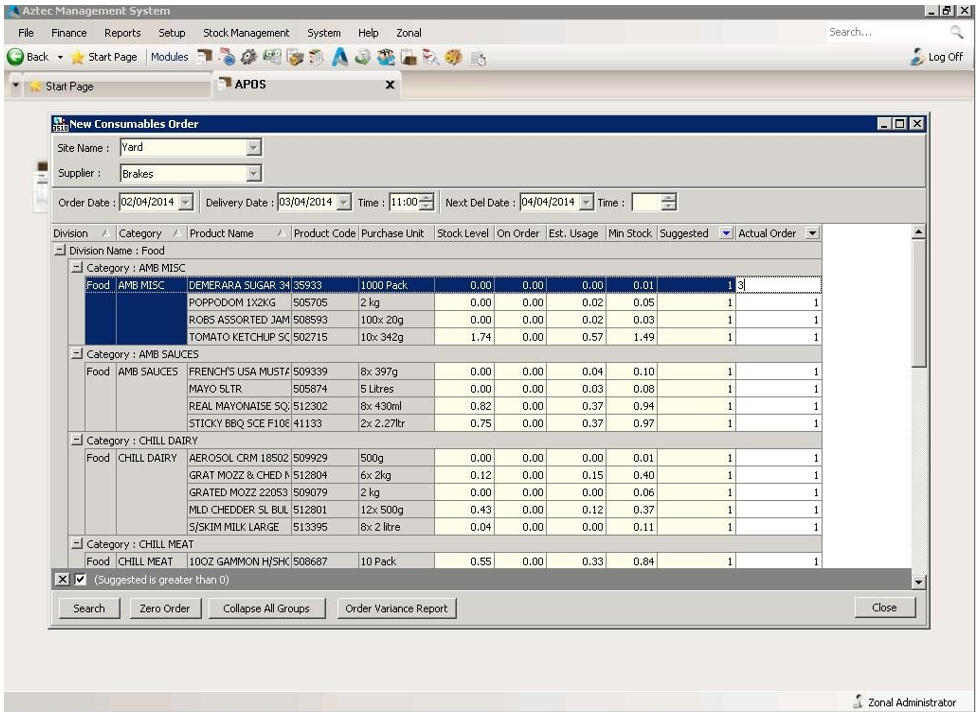Click the Log Off user icon
This screenshot has width=976, height=712.
click(917, 57)
